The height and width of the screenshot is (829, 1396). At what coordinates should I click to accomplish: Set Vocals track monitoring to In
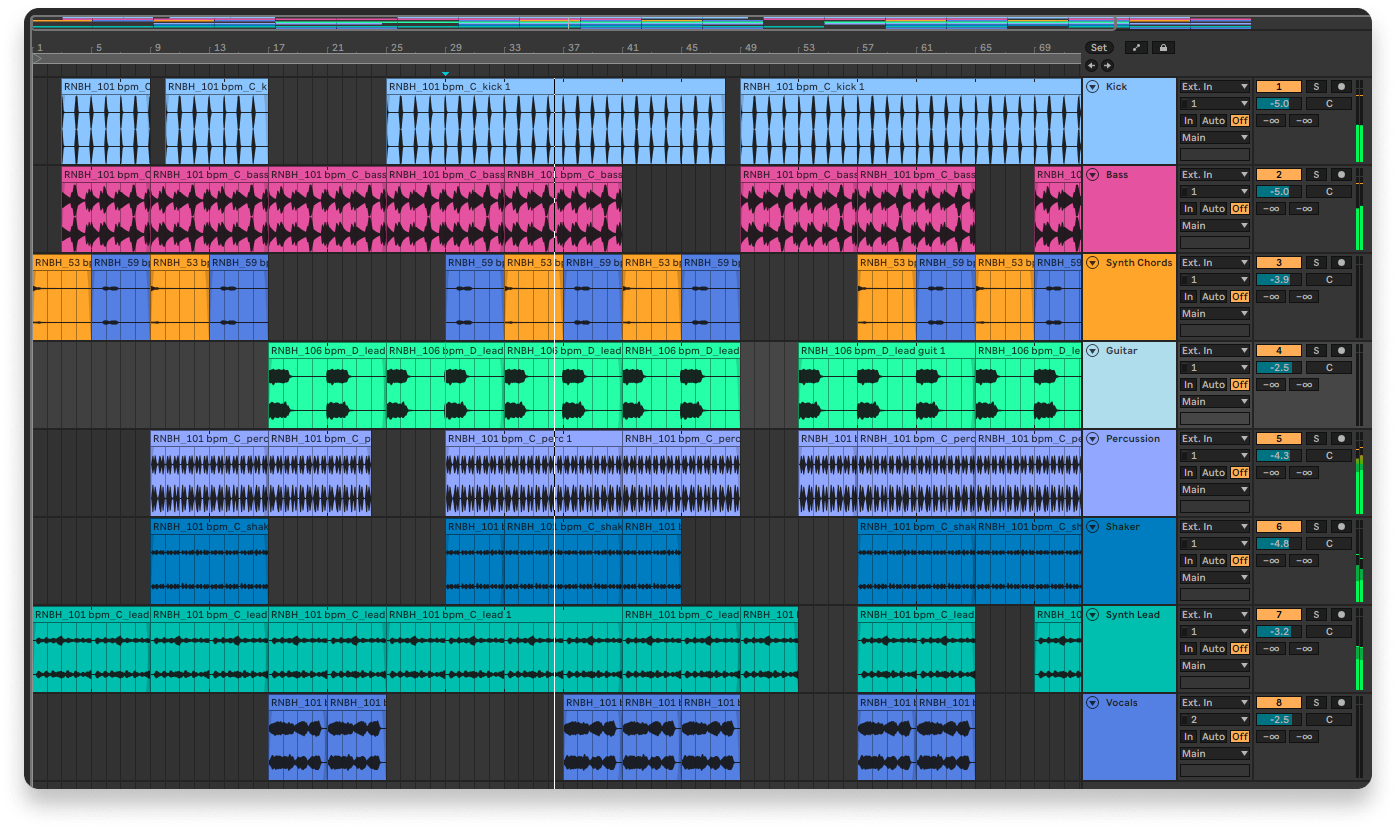click(1188, 737)
